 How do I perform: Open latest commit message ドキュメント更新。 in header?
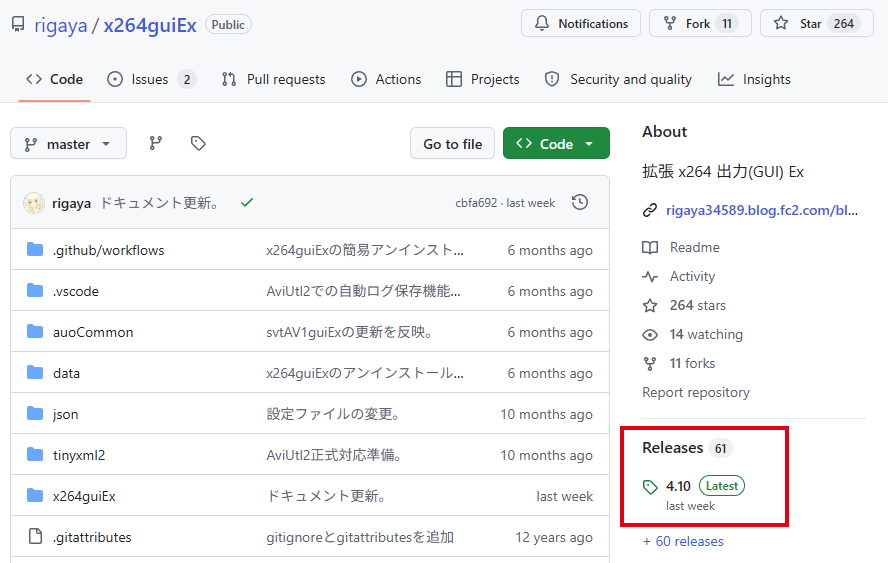pos(160,203)
